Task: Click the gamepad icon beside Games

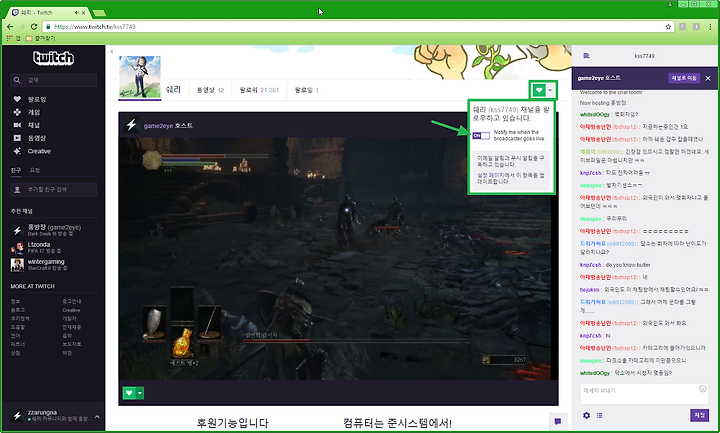Action: (17, 112)
